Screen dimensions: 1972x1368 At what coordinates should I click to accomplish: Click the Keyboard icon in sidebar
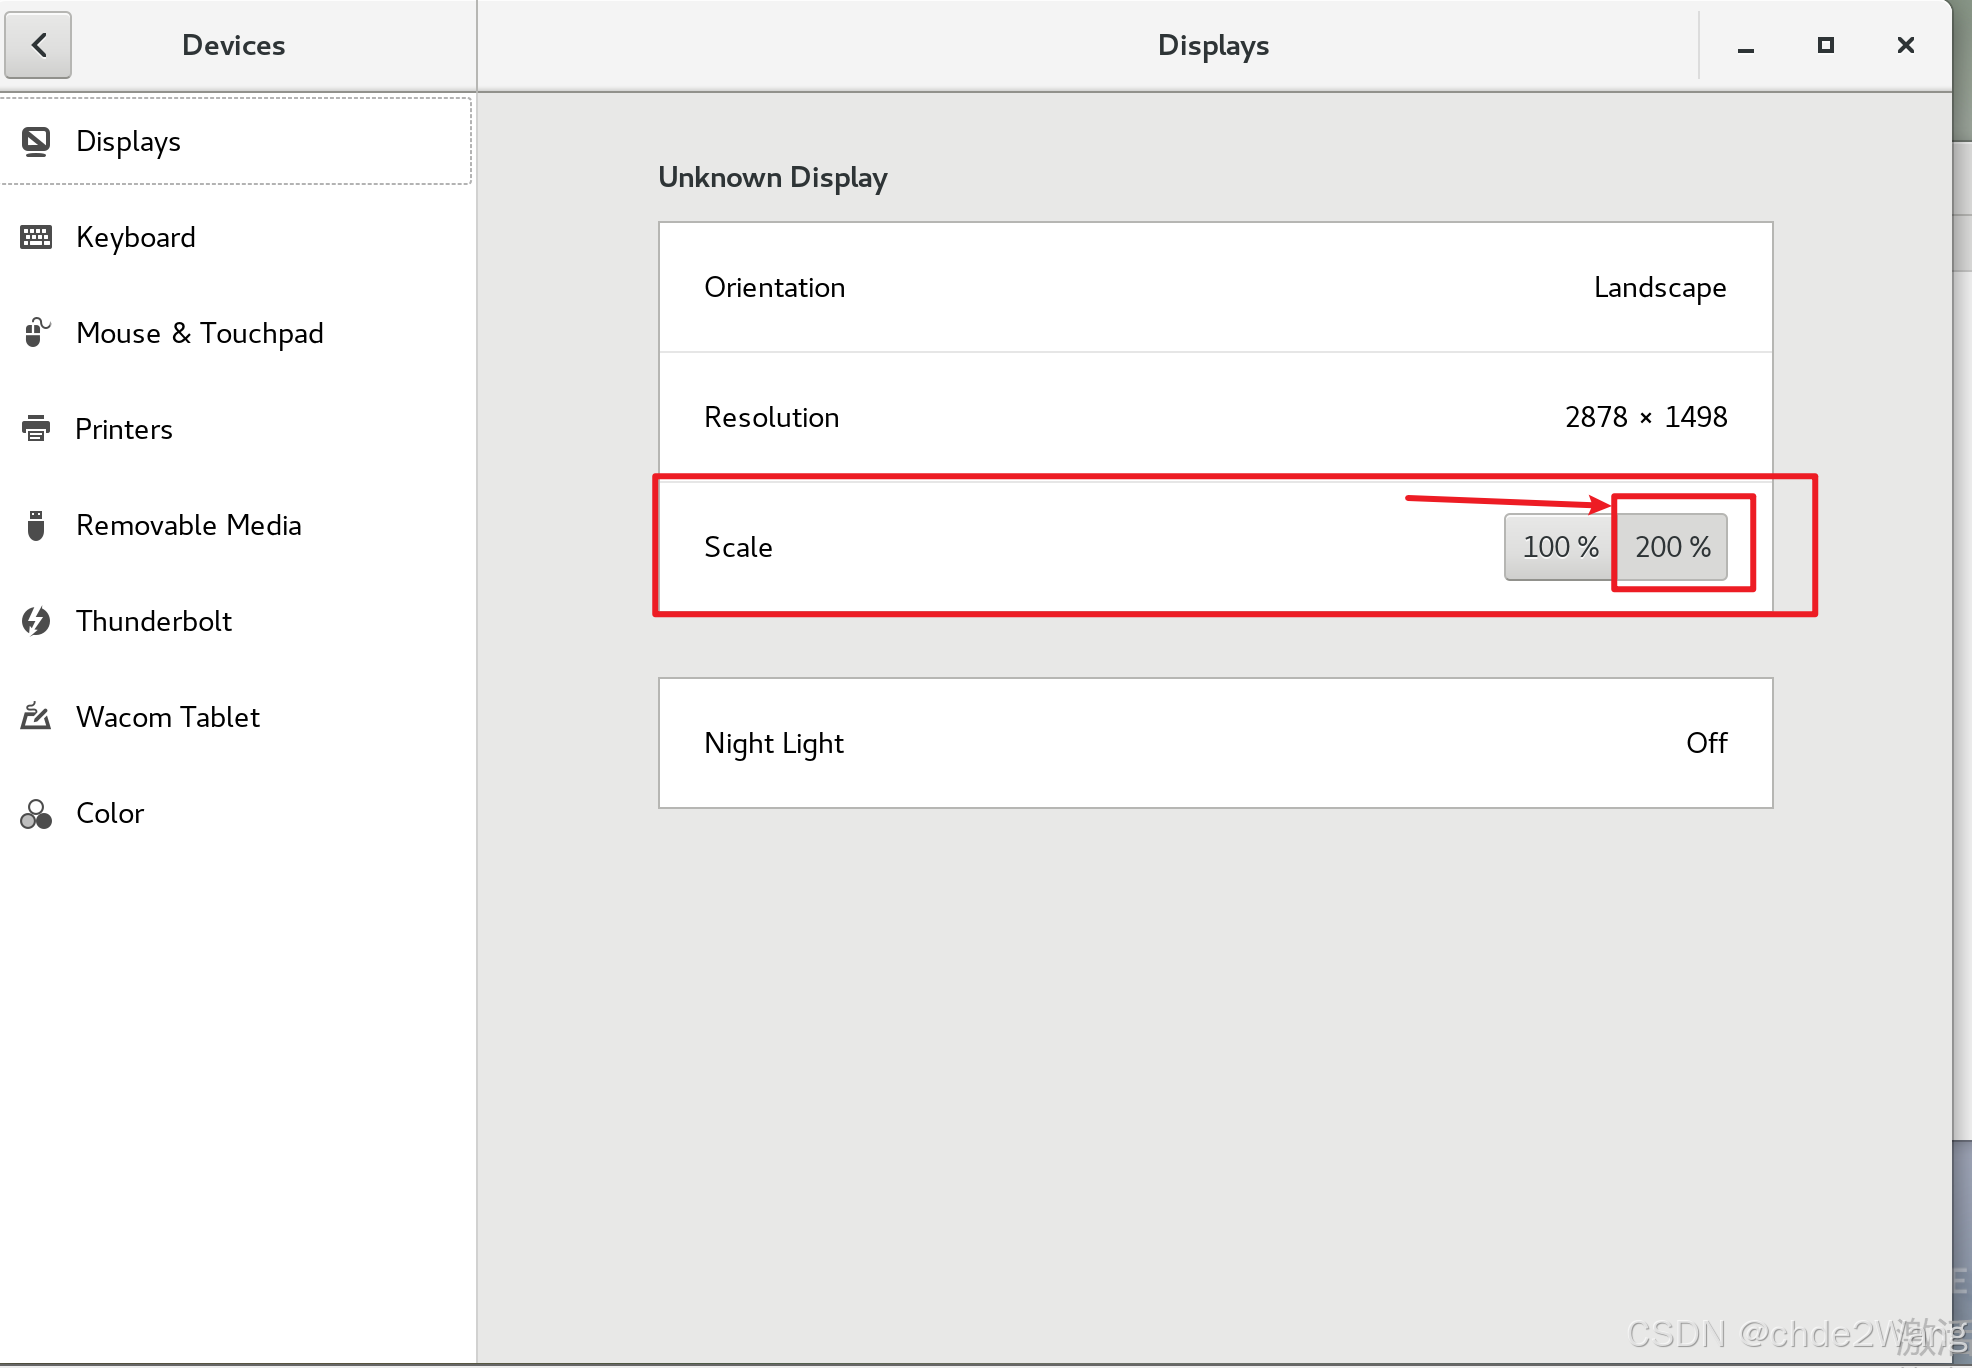[x=36, y=237]
